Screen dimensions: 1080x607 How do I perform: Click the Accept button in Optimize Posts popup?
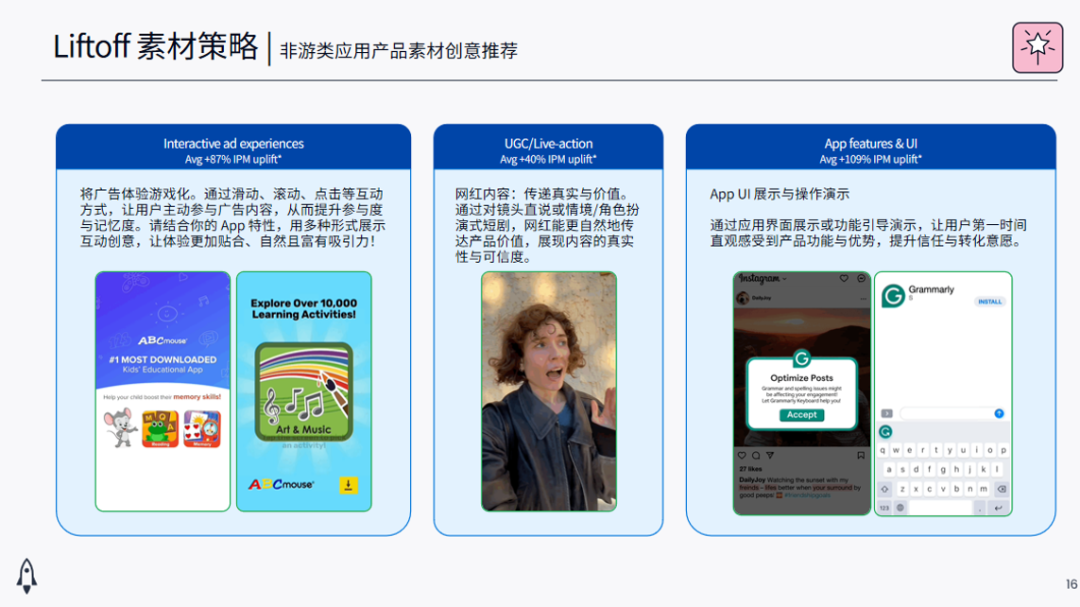pos(801,415)
